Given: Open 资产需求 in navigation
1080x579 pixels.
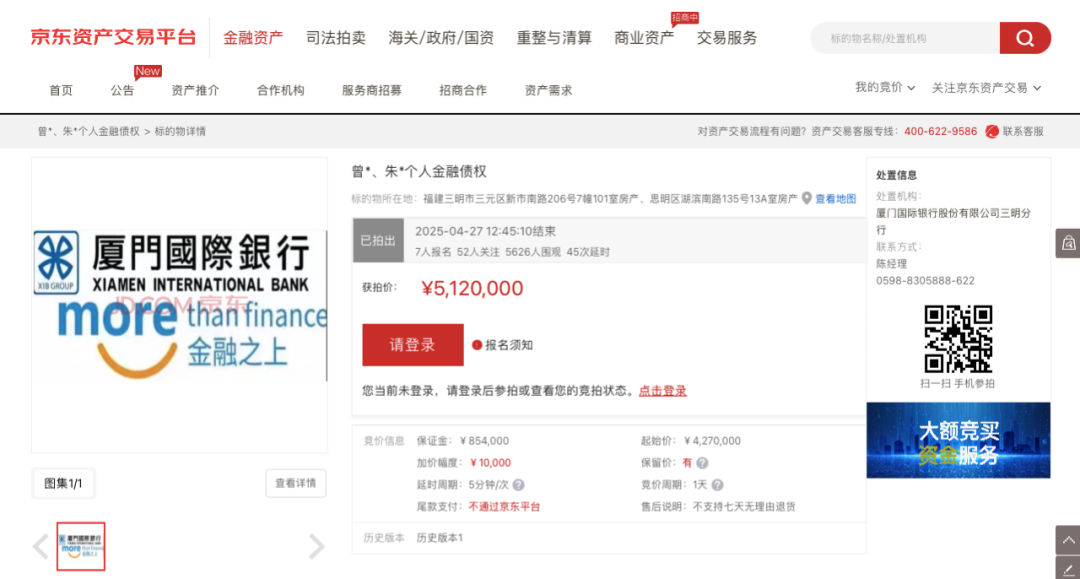Looking at the screenshot, I should [548, 90].
